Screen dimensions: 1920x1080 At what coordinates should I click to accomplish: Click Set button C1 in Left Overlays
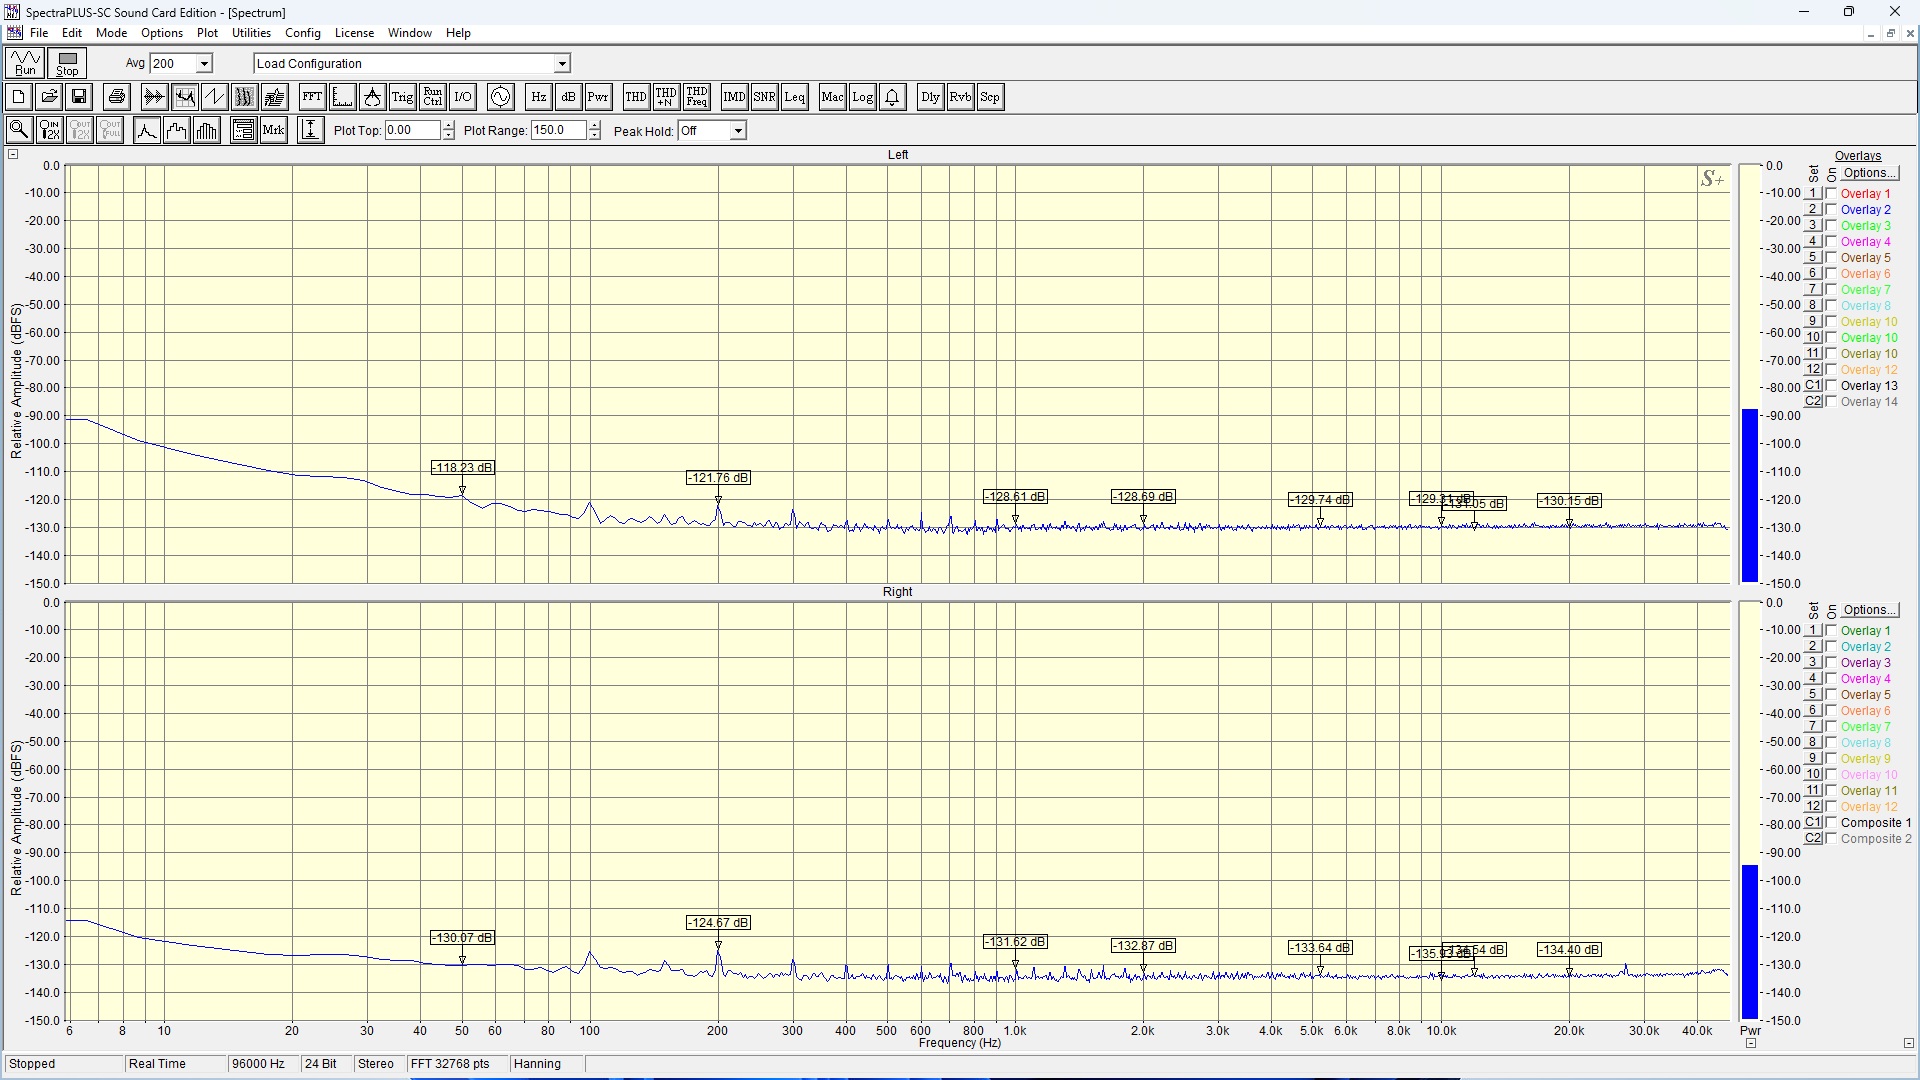click(x=1813, y=385)
